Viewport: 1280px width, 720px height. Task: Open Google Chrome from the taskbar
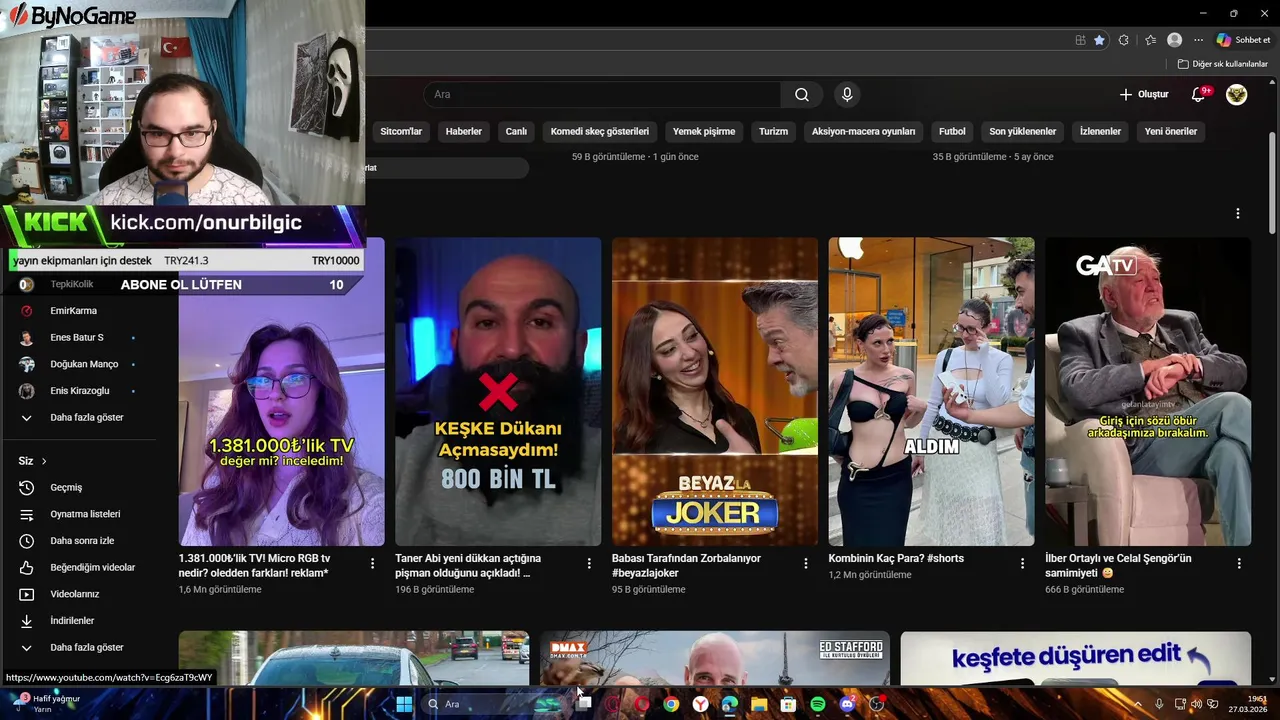click(671, 704)
